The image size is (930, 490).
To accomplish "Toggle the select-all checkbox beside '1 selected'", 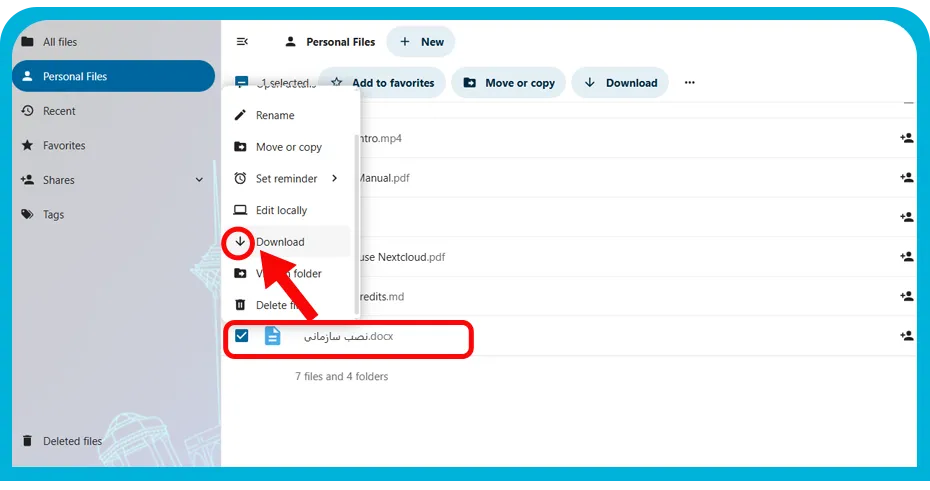I will point(241,82).
